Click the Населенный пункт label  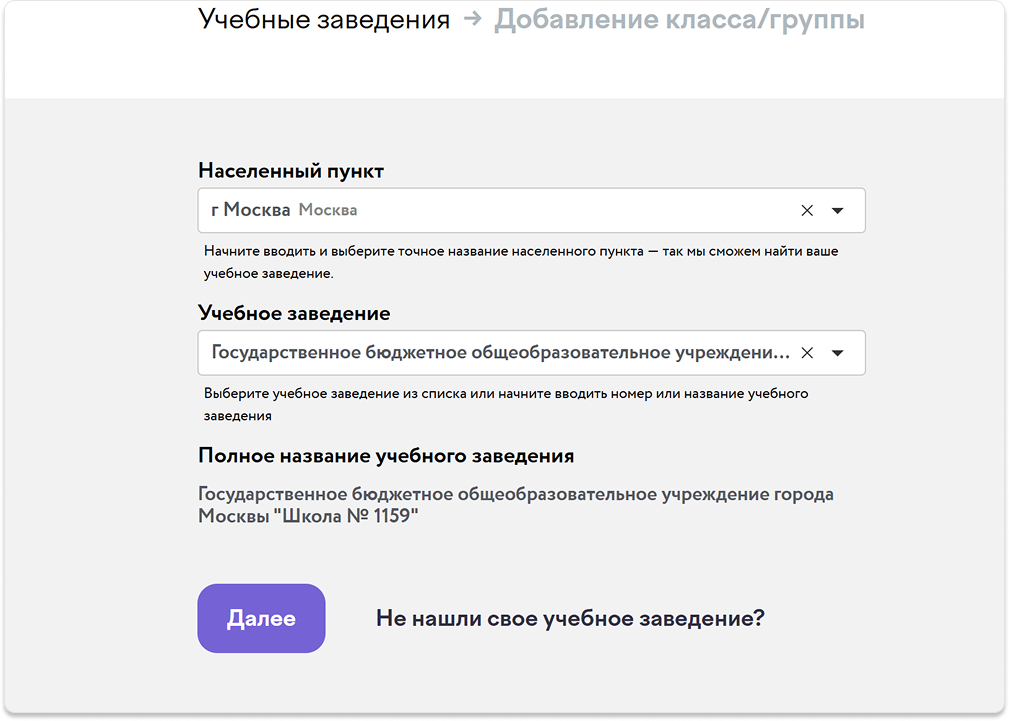point(291,171)
